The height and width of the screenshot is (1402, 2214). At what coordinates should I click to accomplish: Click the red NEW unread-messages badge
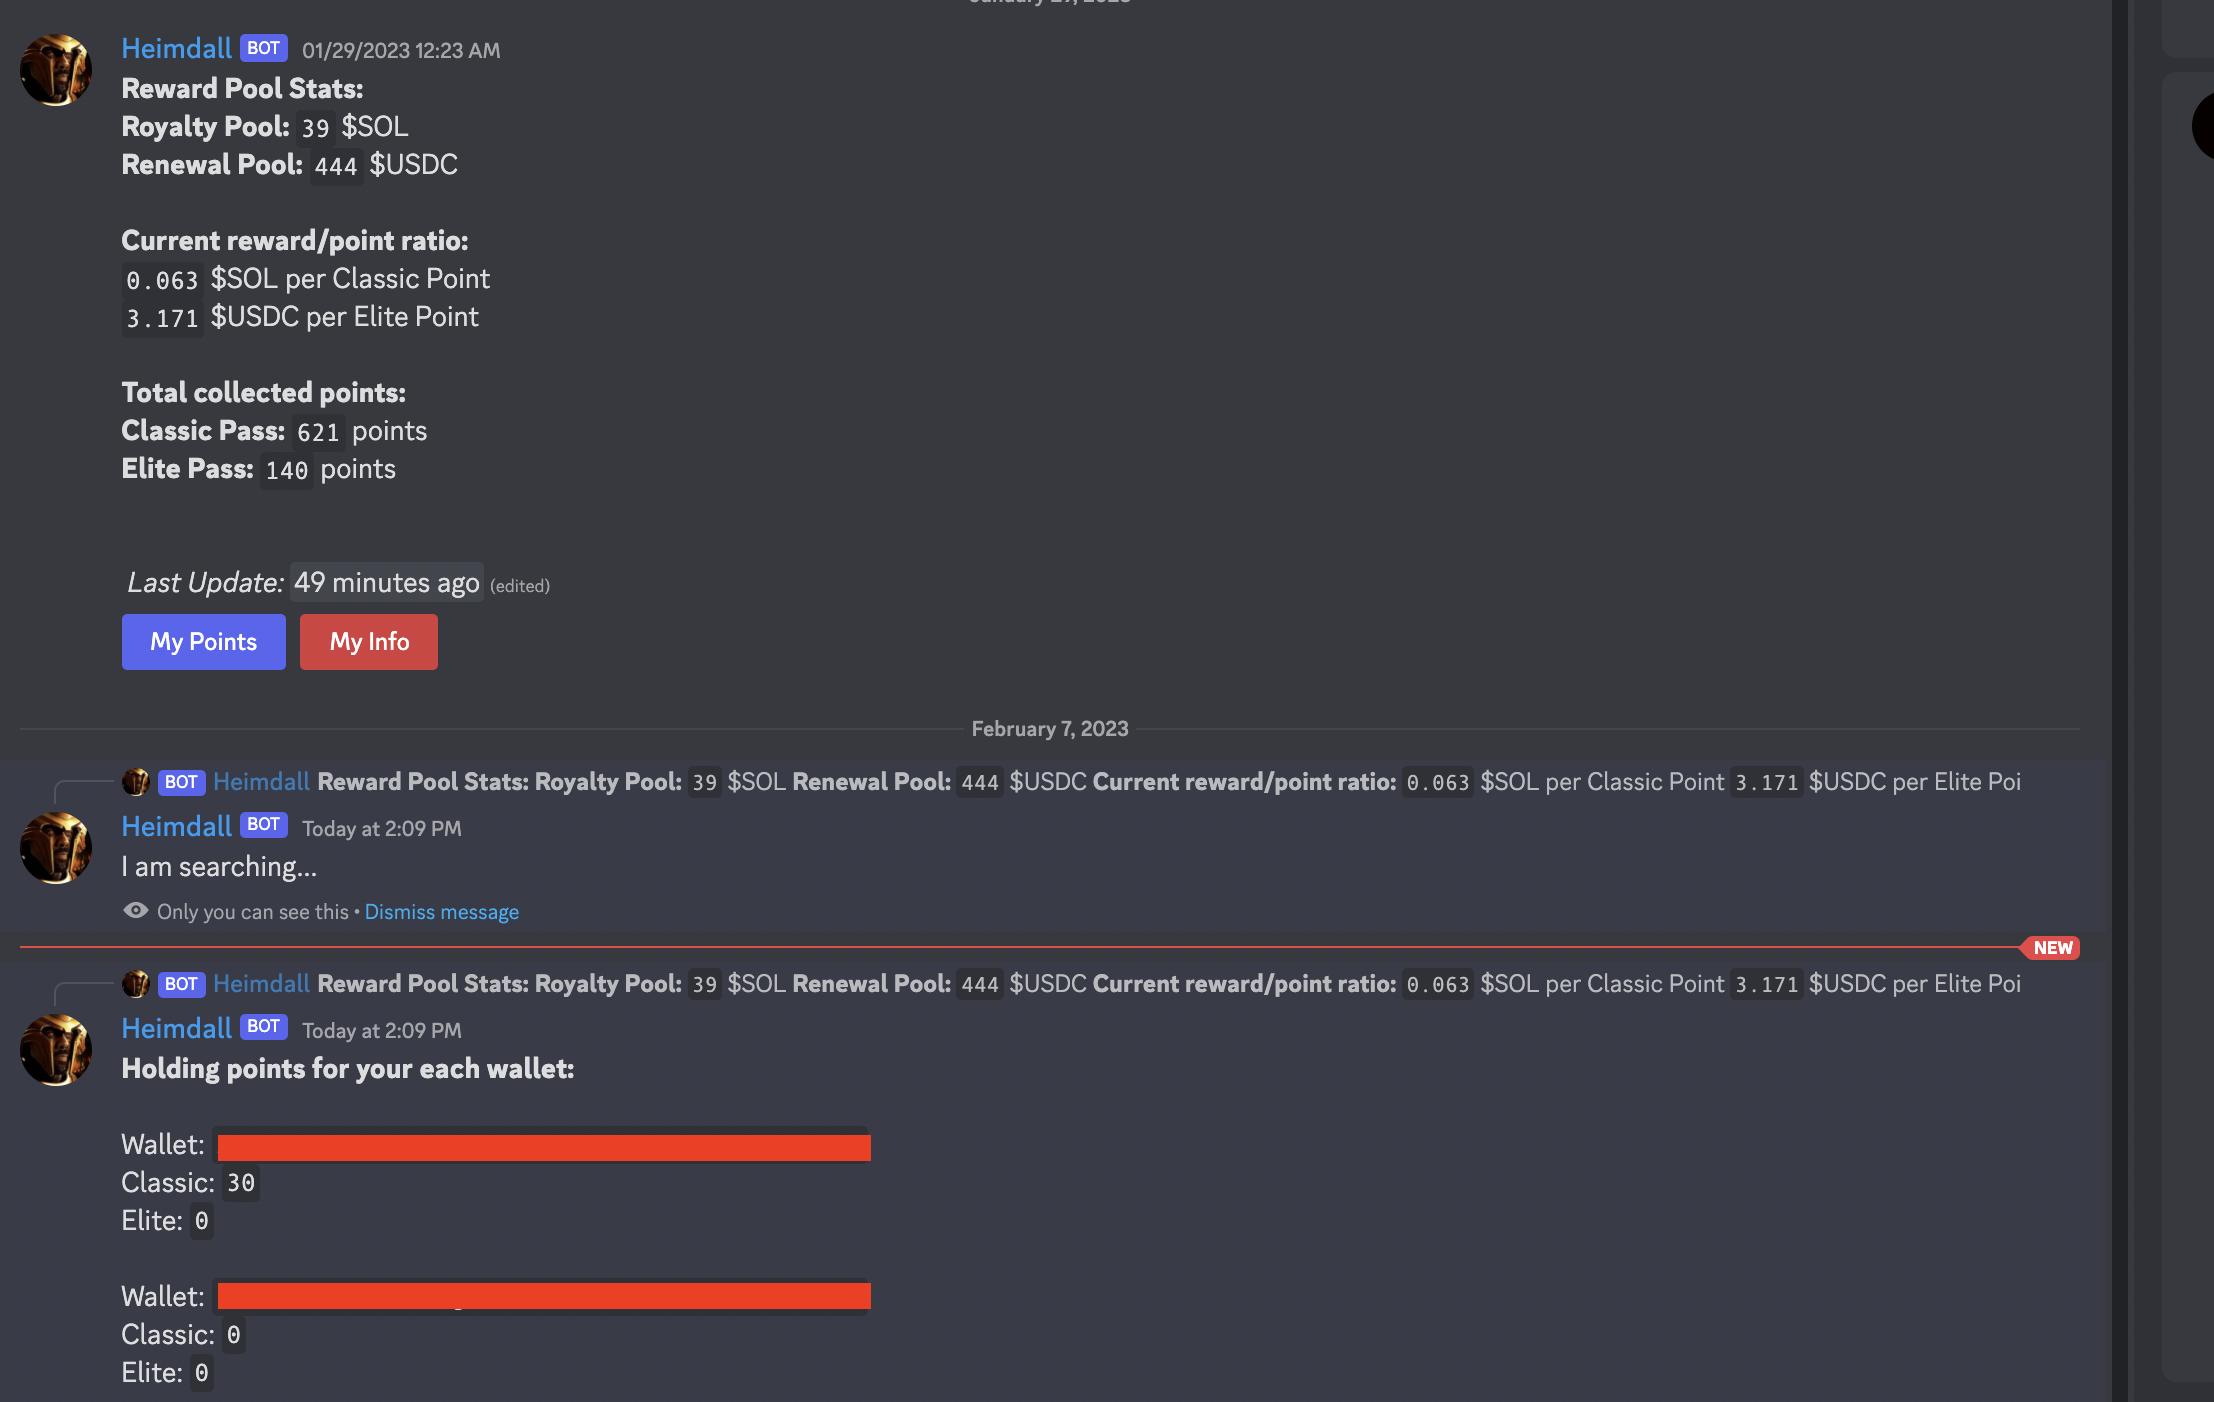tap(2052, 948)
